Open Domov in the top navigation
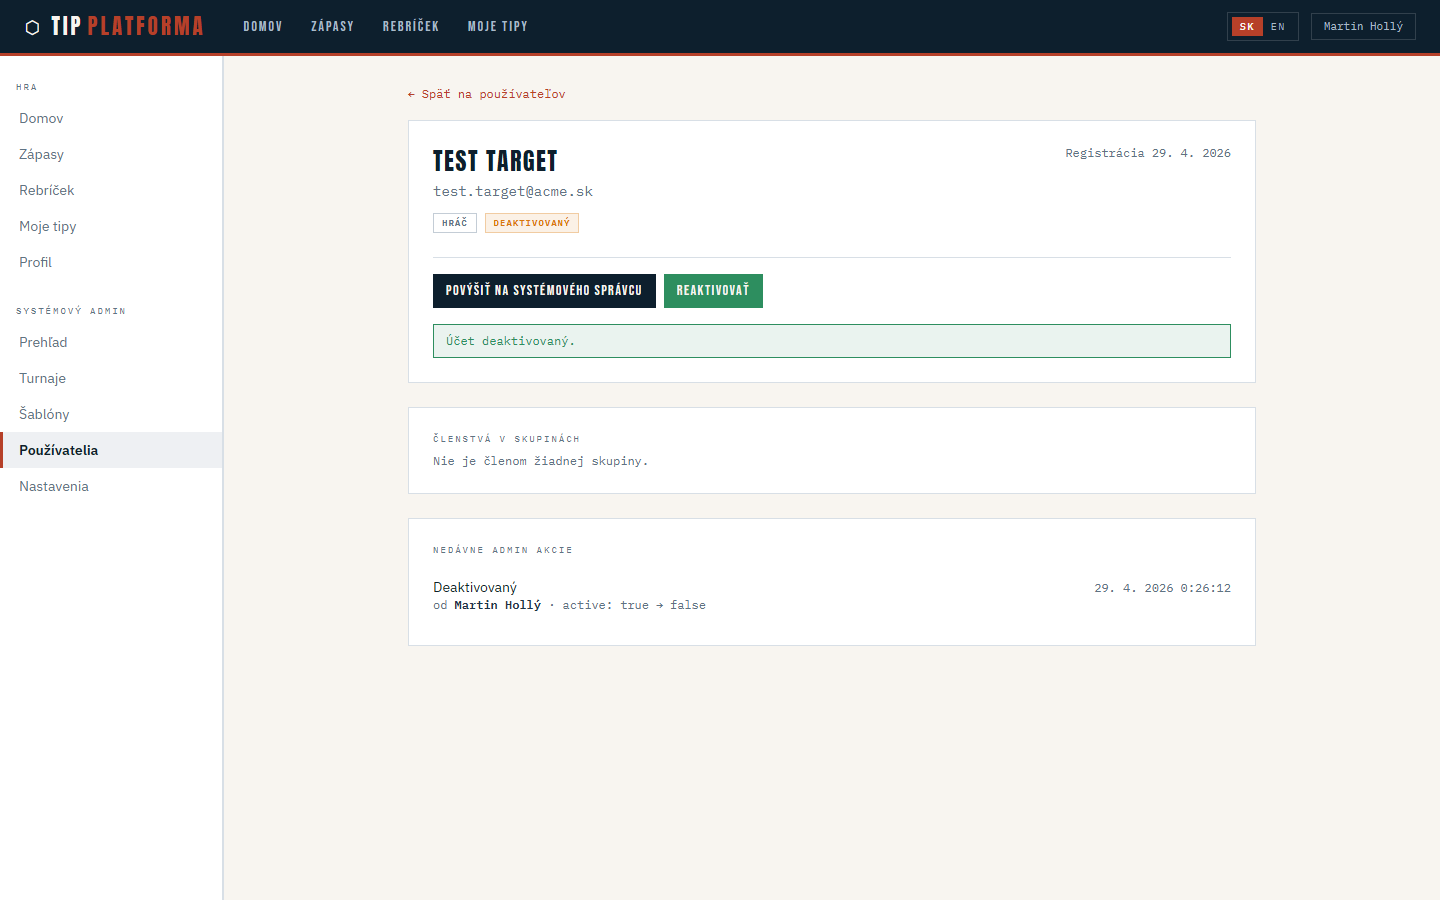The image size is (1440, 900). tap(263, 27)
